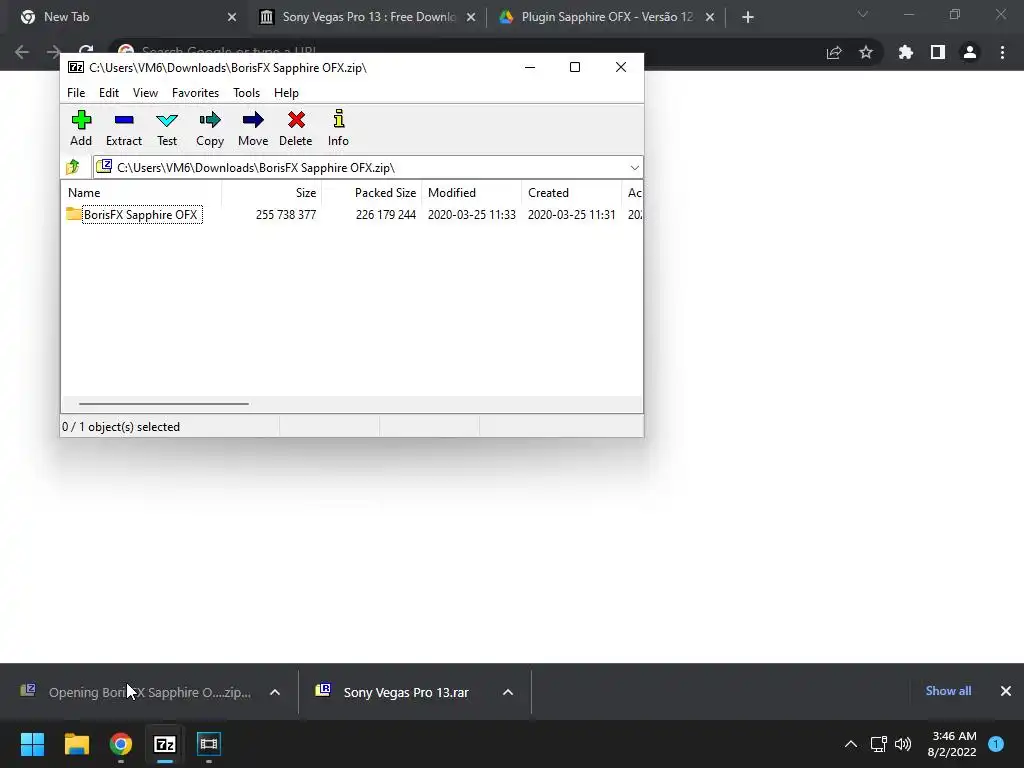Open the clock and date panel
The height and width of the screenshot is (768, 1024).
point(952,744)
